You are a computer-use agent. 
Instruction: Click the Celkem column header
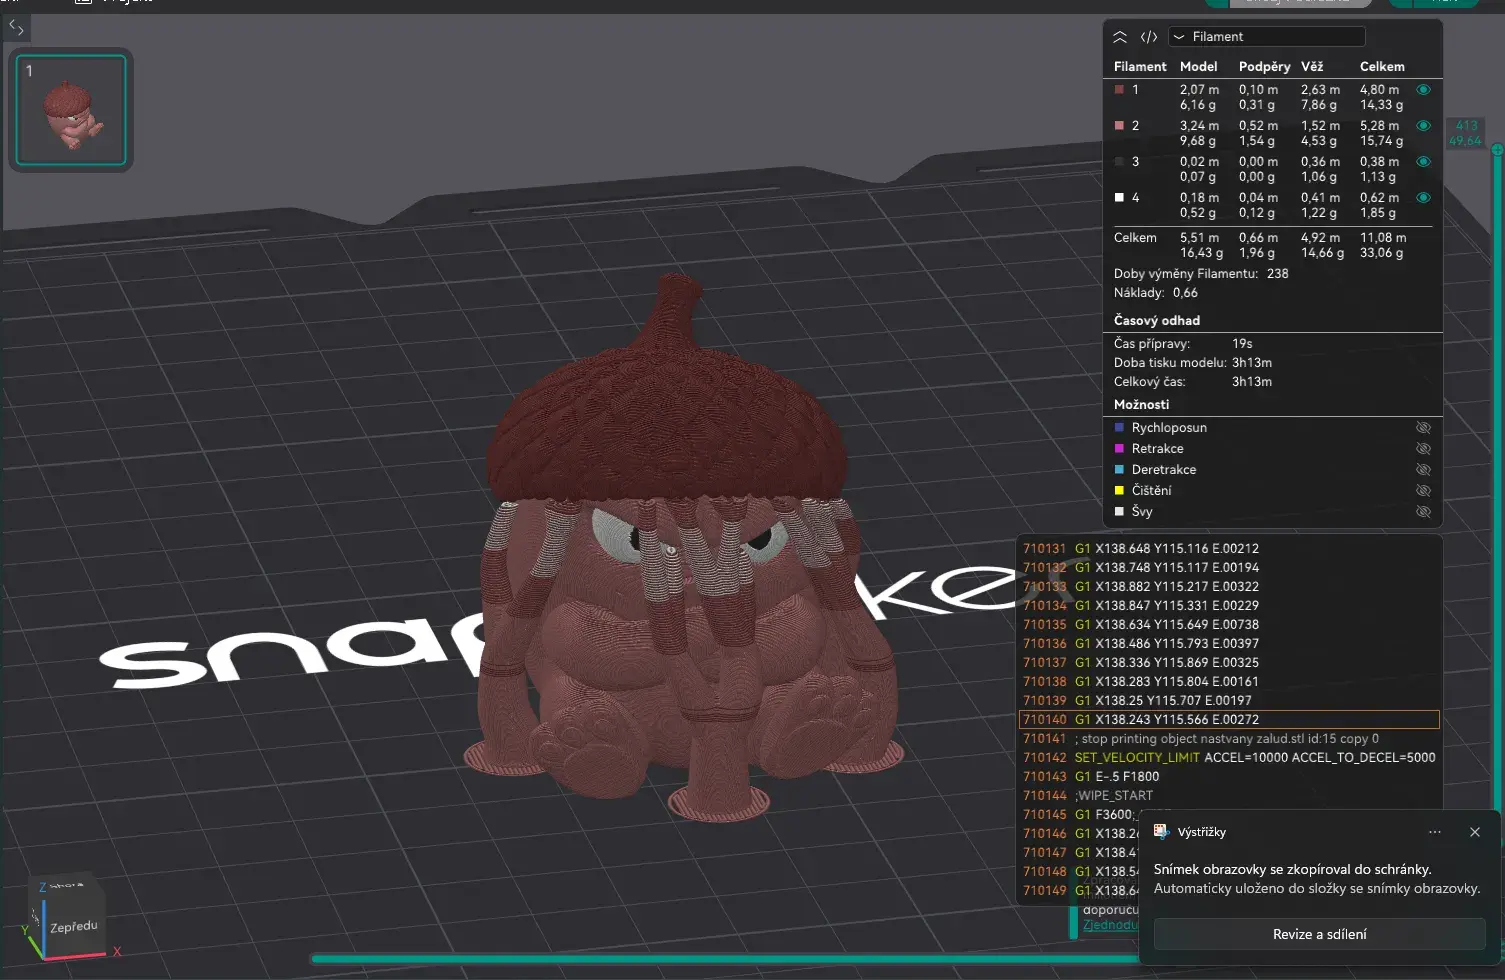pos(1382,67)
